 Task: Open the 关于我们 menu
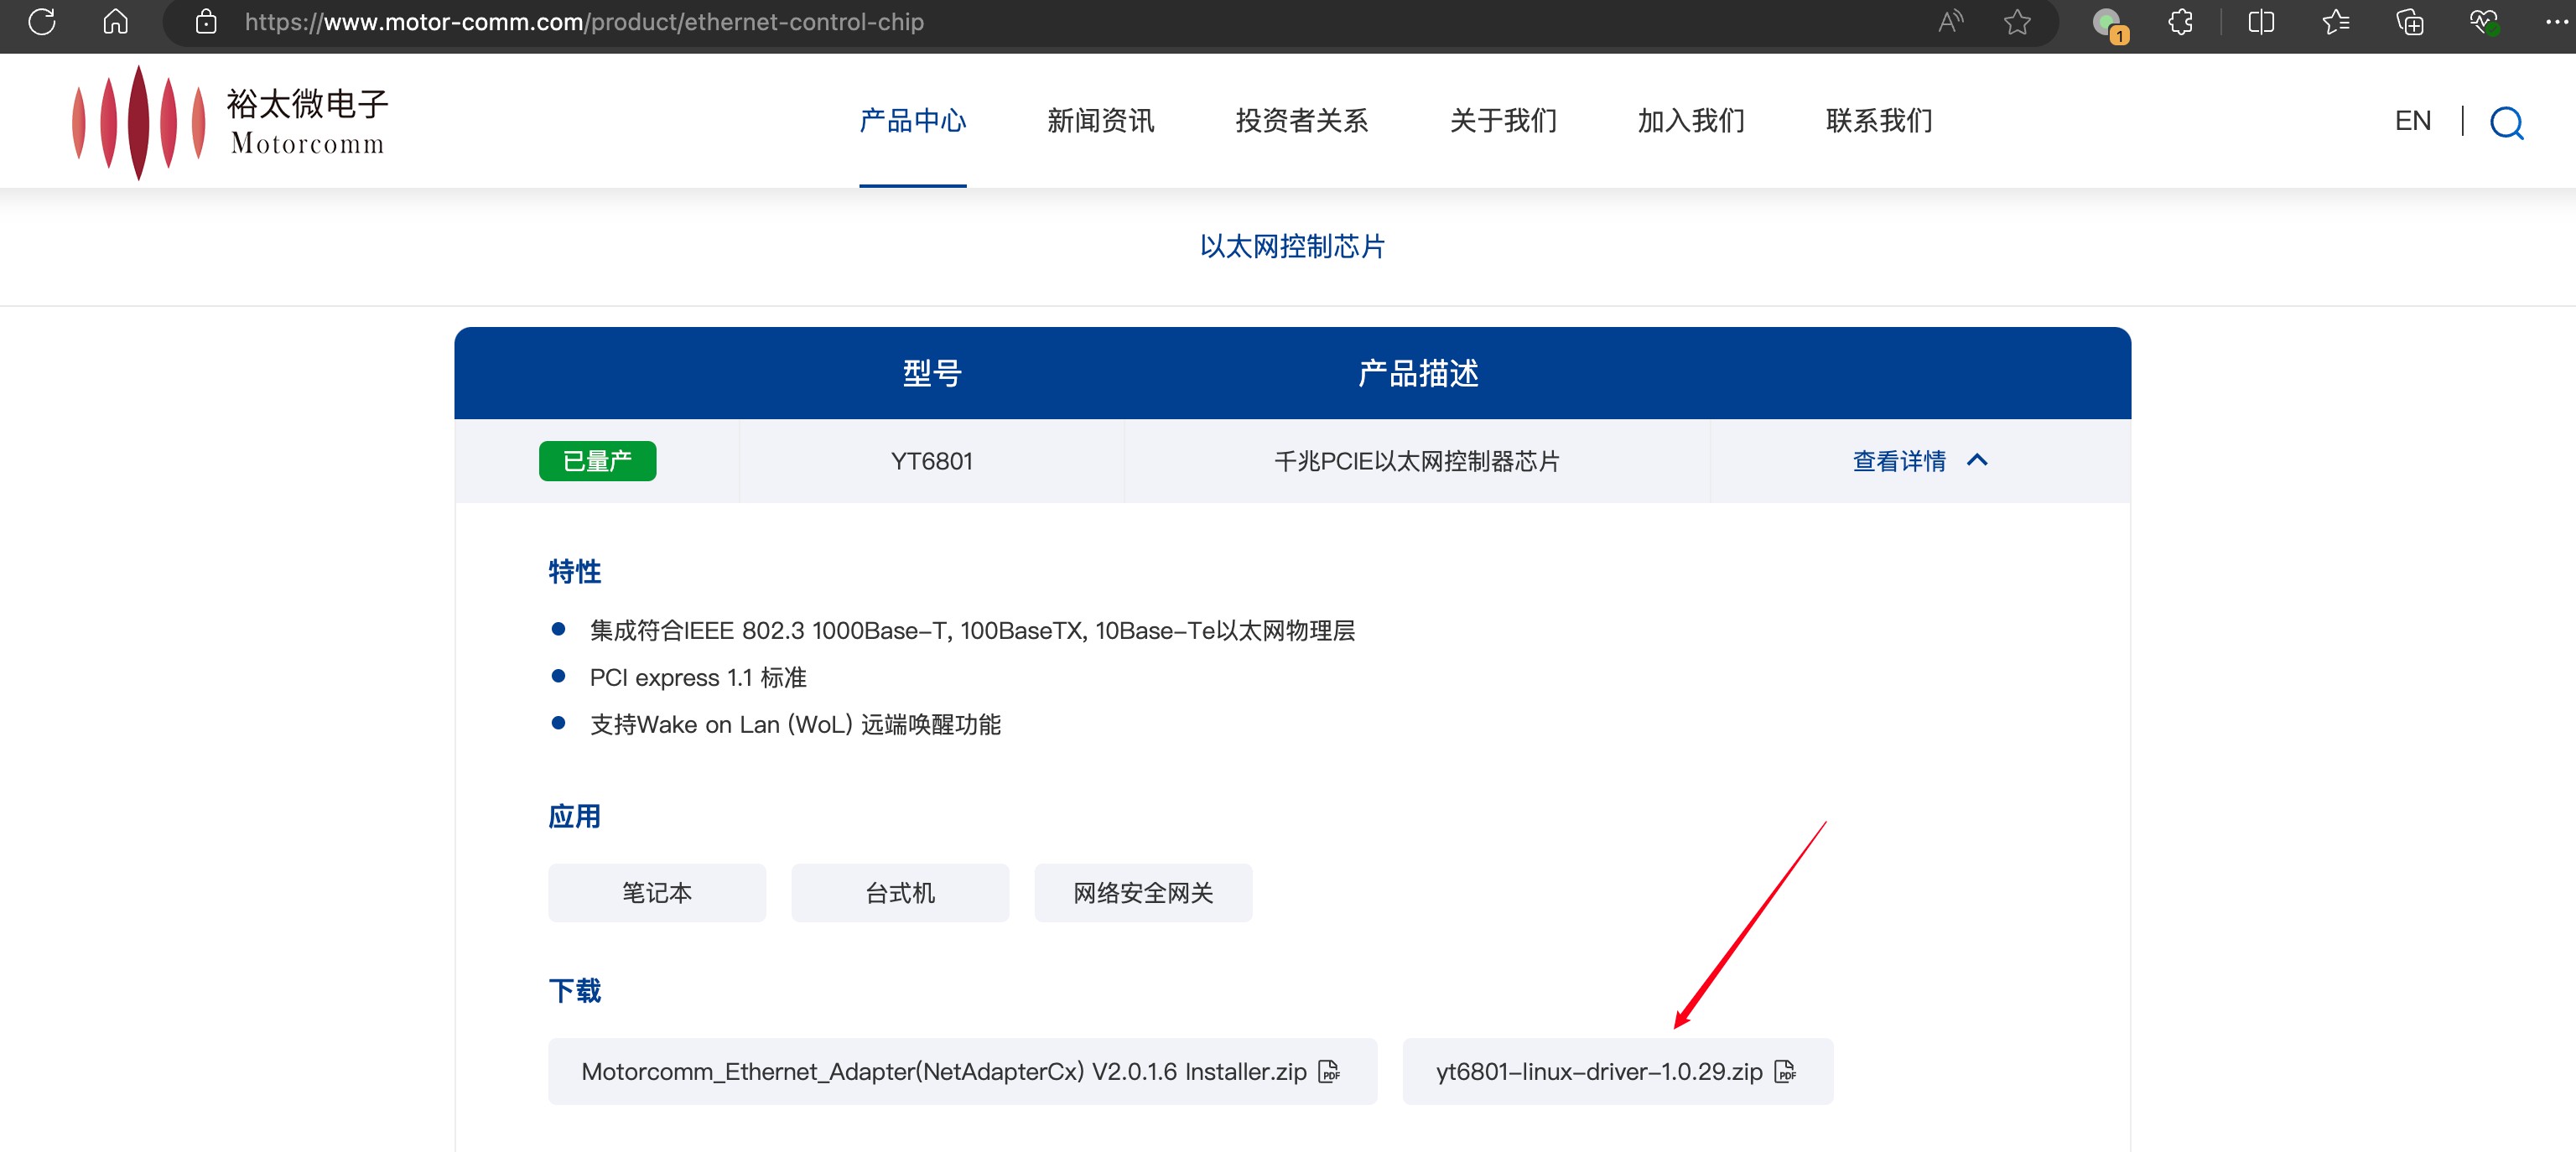click(x=1503, y=121)
